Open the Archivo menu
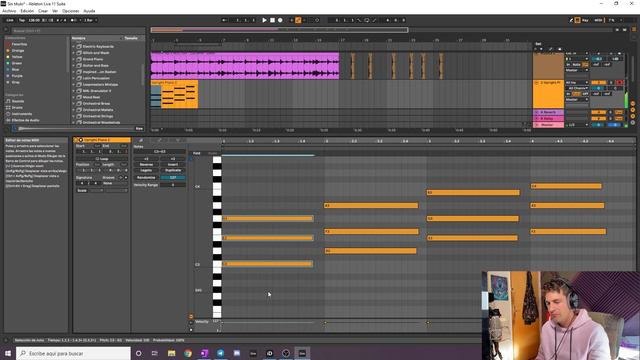Screen dimensions: 640x360 point(9,11)
